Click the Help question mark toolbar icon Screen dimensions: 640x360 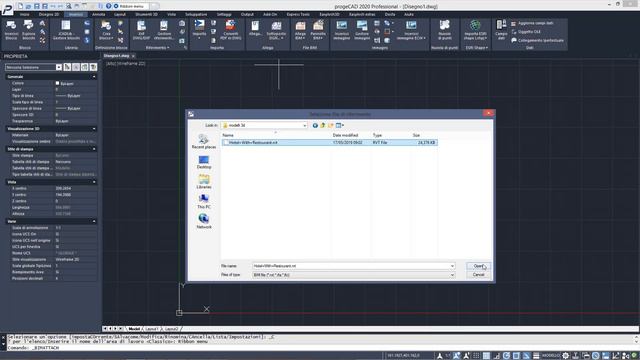click(109, 6)
